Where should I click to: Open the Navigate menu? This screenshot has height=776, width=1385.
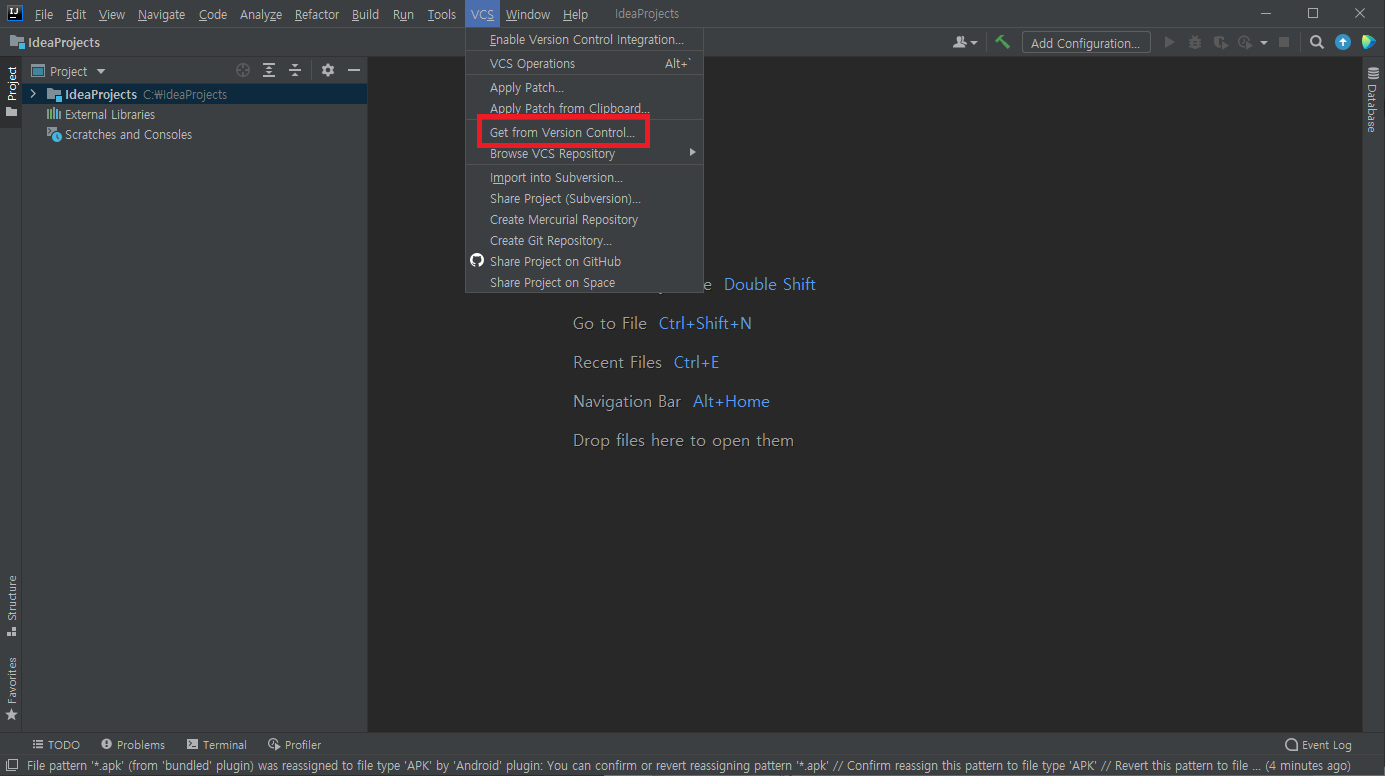click(x=161, y=14)
